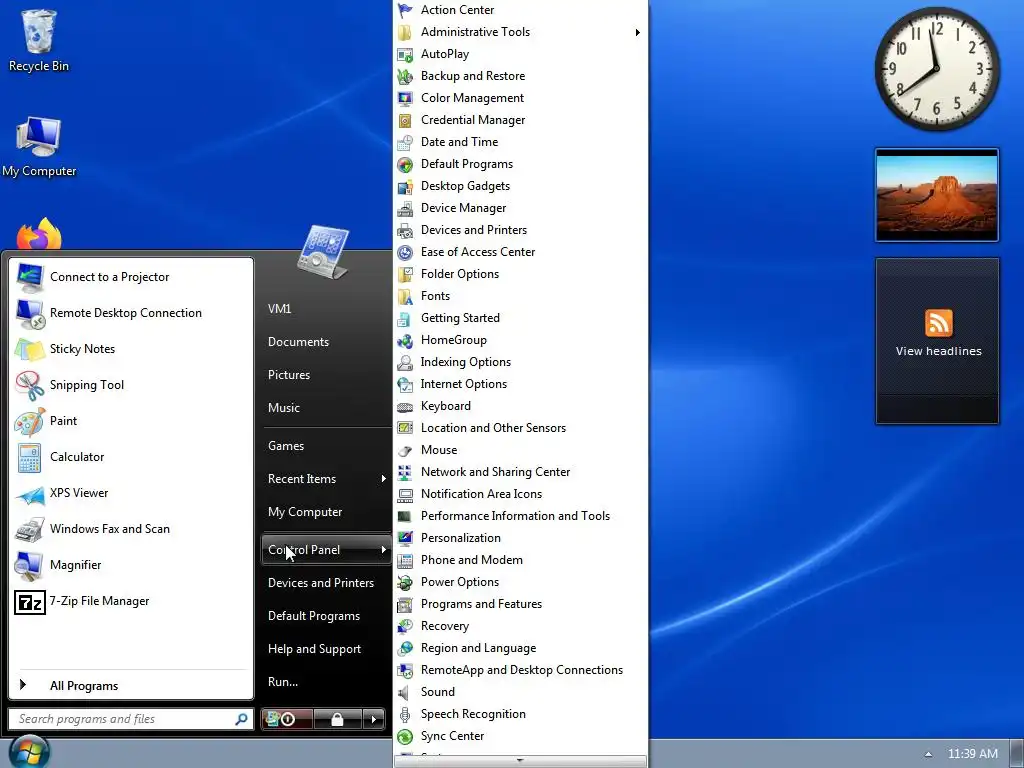The image size is (1024, 768).
Task: Open Default Programs in Start menu right pane
Action: coord(313,616)
